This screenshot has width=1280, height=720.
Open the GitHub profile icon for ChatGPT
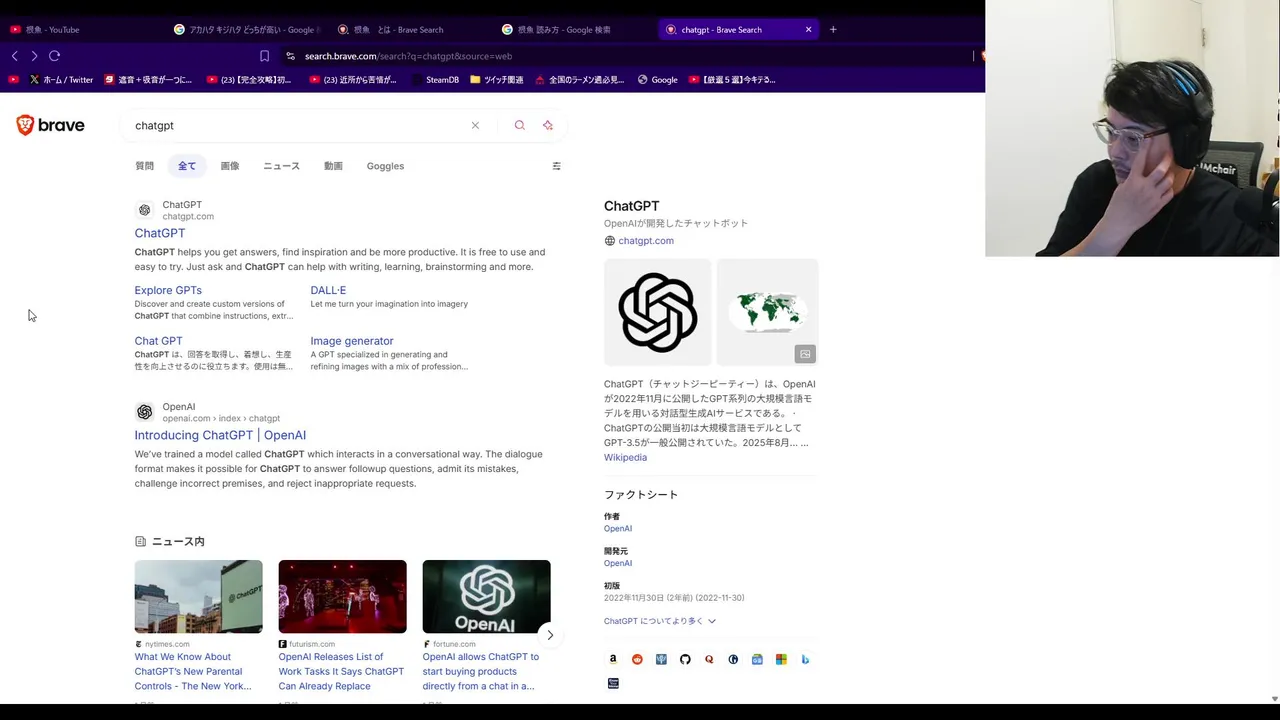coord(685,659)
